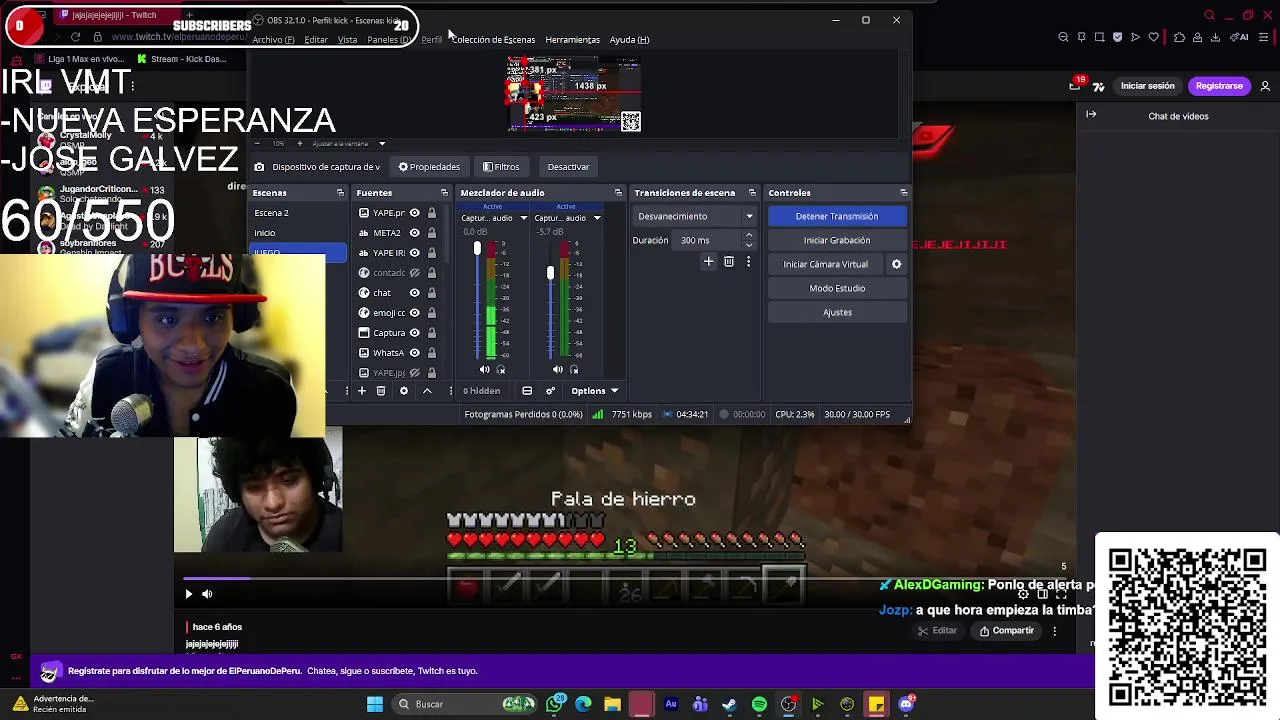This screenshot has width=1280, height=720.
Task: Click Duración 300 ms input field
Action: [x=708, y=240]
